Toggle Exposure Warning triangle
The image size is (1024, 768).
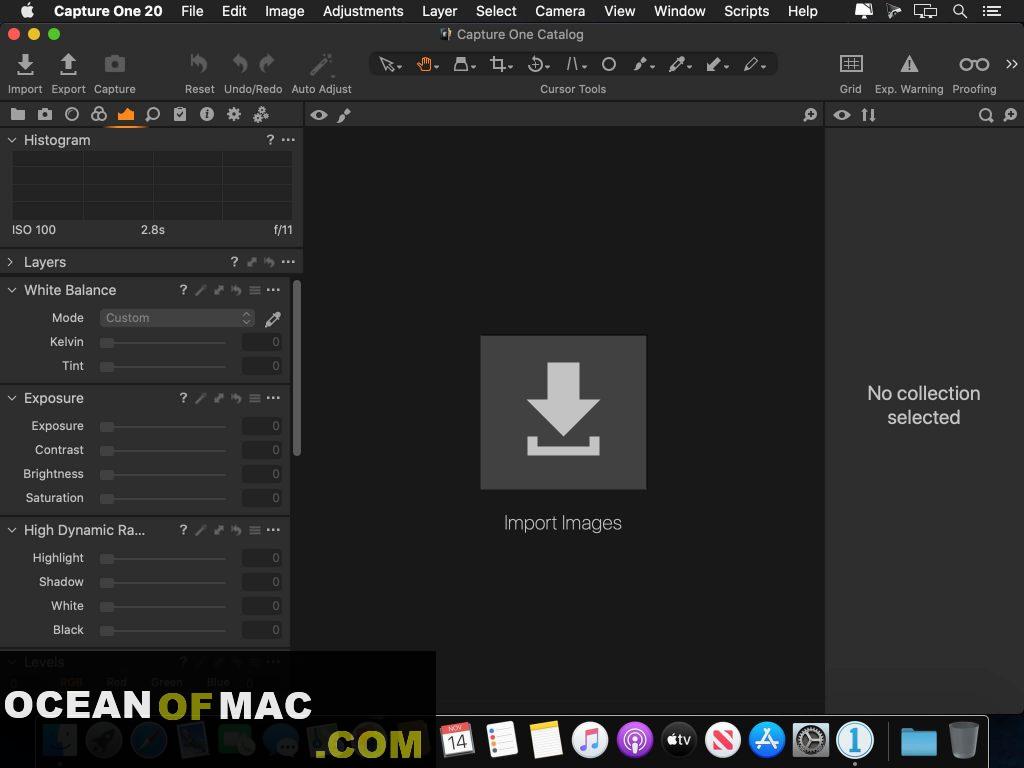[x=909, y=64]
